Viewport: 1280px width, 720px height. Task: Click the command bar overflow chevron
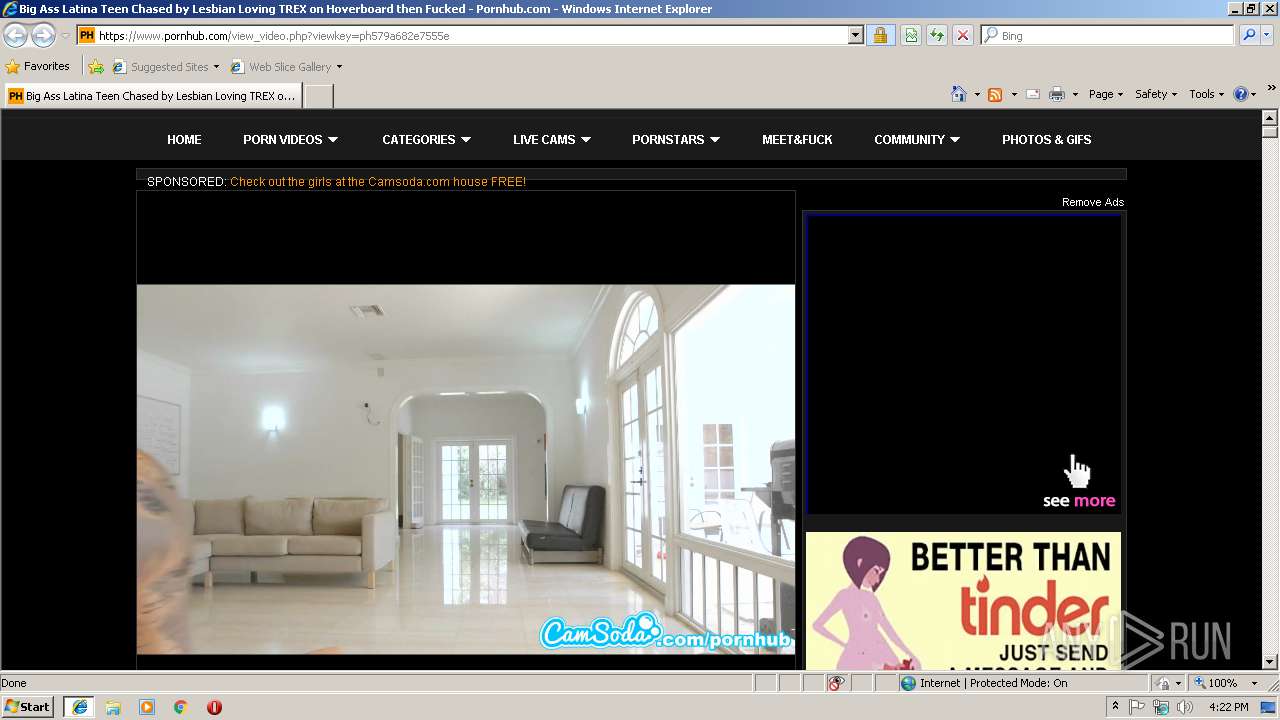(x=1272, y=88)
